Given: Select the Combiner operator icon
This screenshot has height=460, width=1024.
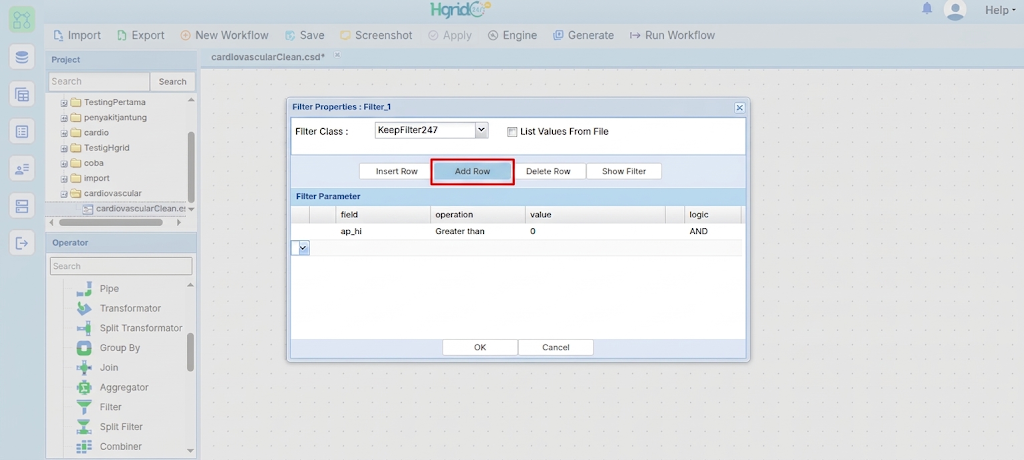Looking at the screenshot, I should coord(84,447).
